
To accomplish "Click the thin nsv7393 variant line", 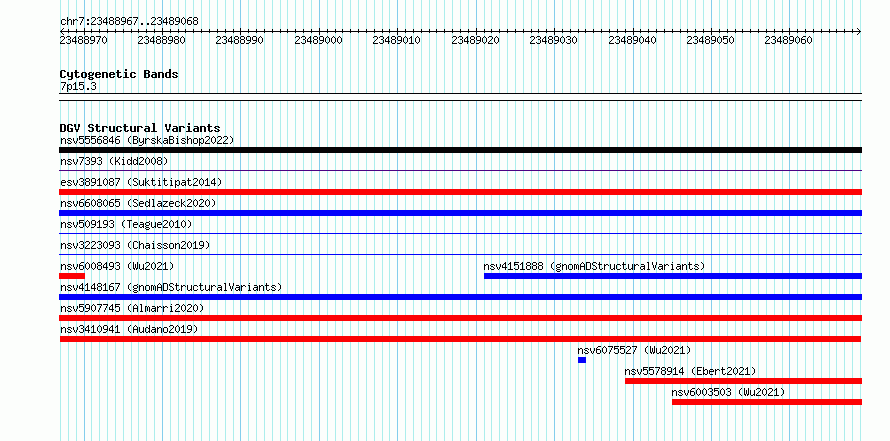I will (x=460, y=170).
